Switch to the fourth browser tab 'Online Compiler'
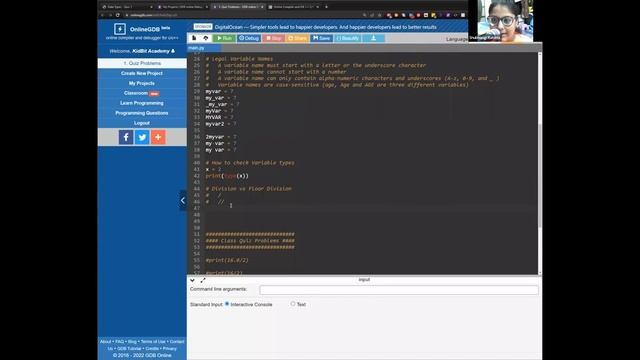 [x=294, y=7]
